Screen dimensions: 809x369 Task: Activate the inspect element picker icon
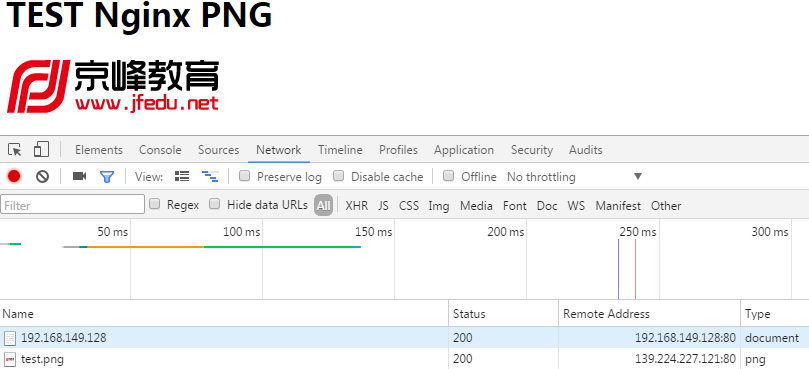pos(15,150)
